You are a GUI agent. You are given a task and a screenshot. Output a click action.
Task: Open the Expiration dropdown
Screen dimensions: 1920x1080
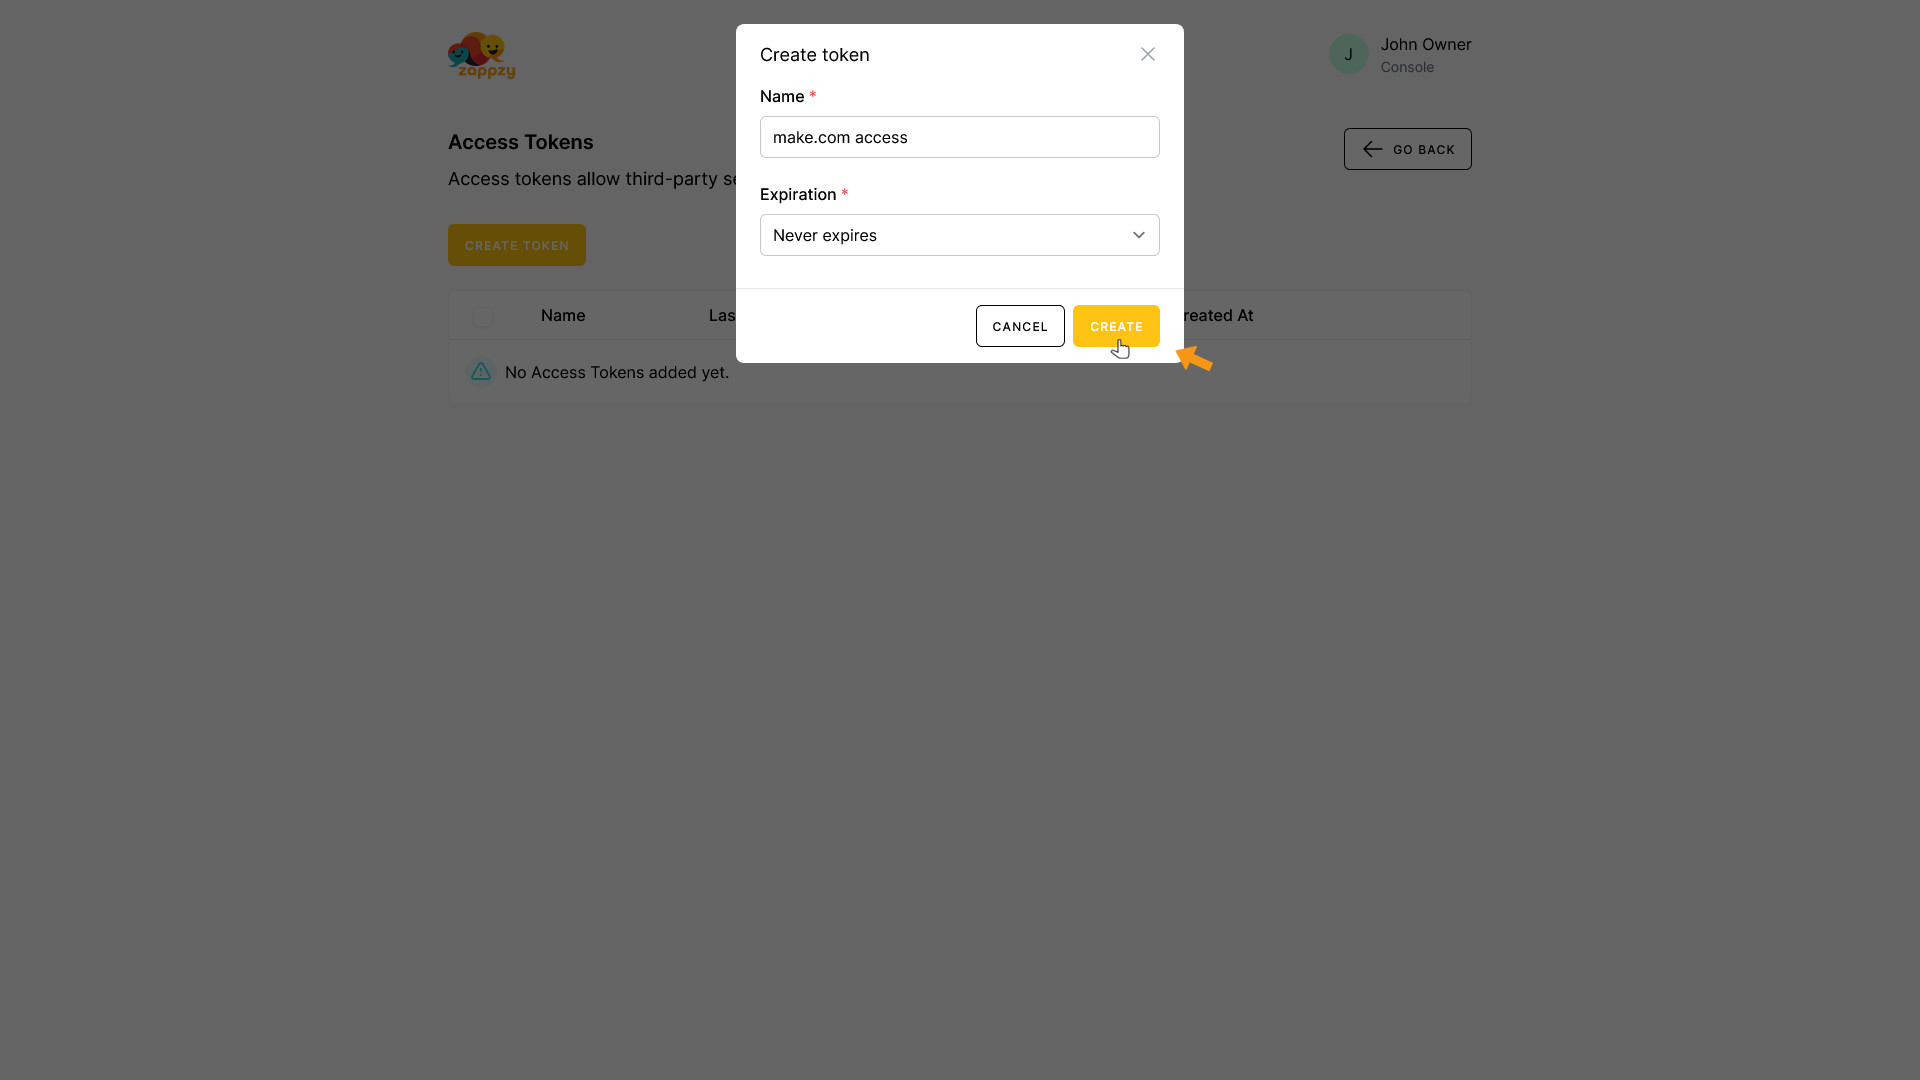(x=959, y=235)
